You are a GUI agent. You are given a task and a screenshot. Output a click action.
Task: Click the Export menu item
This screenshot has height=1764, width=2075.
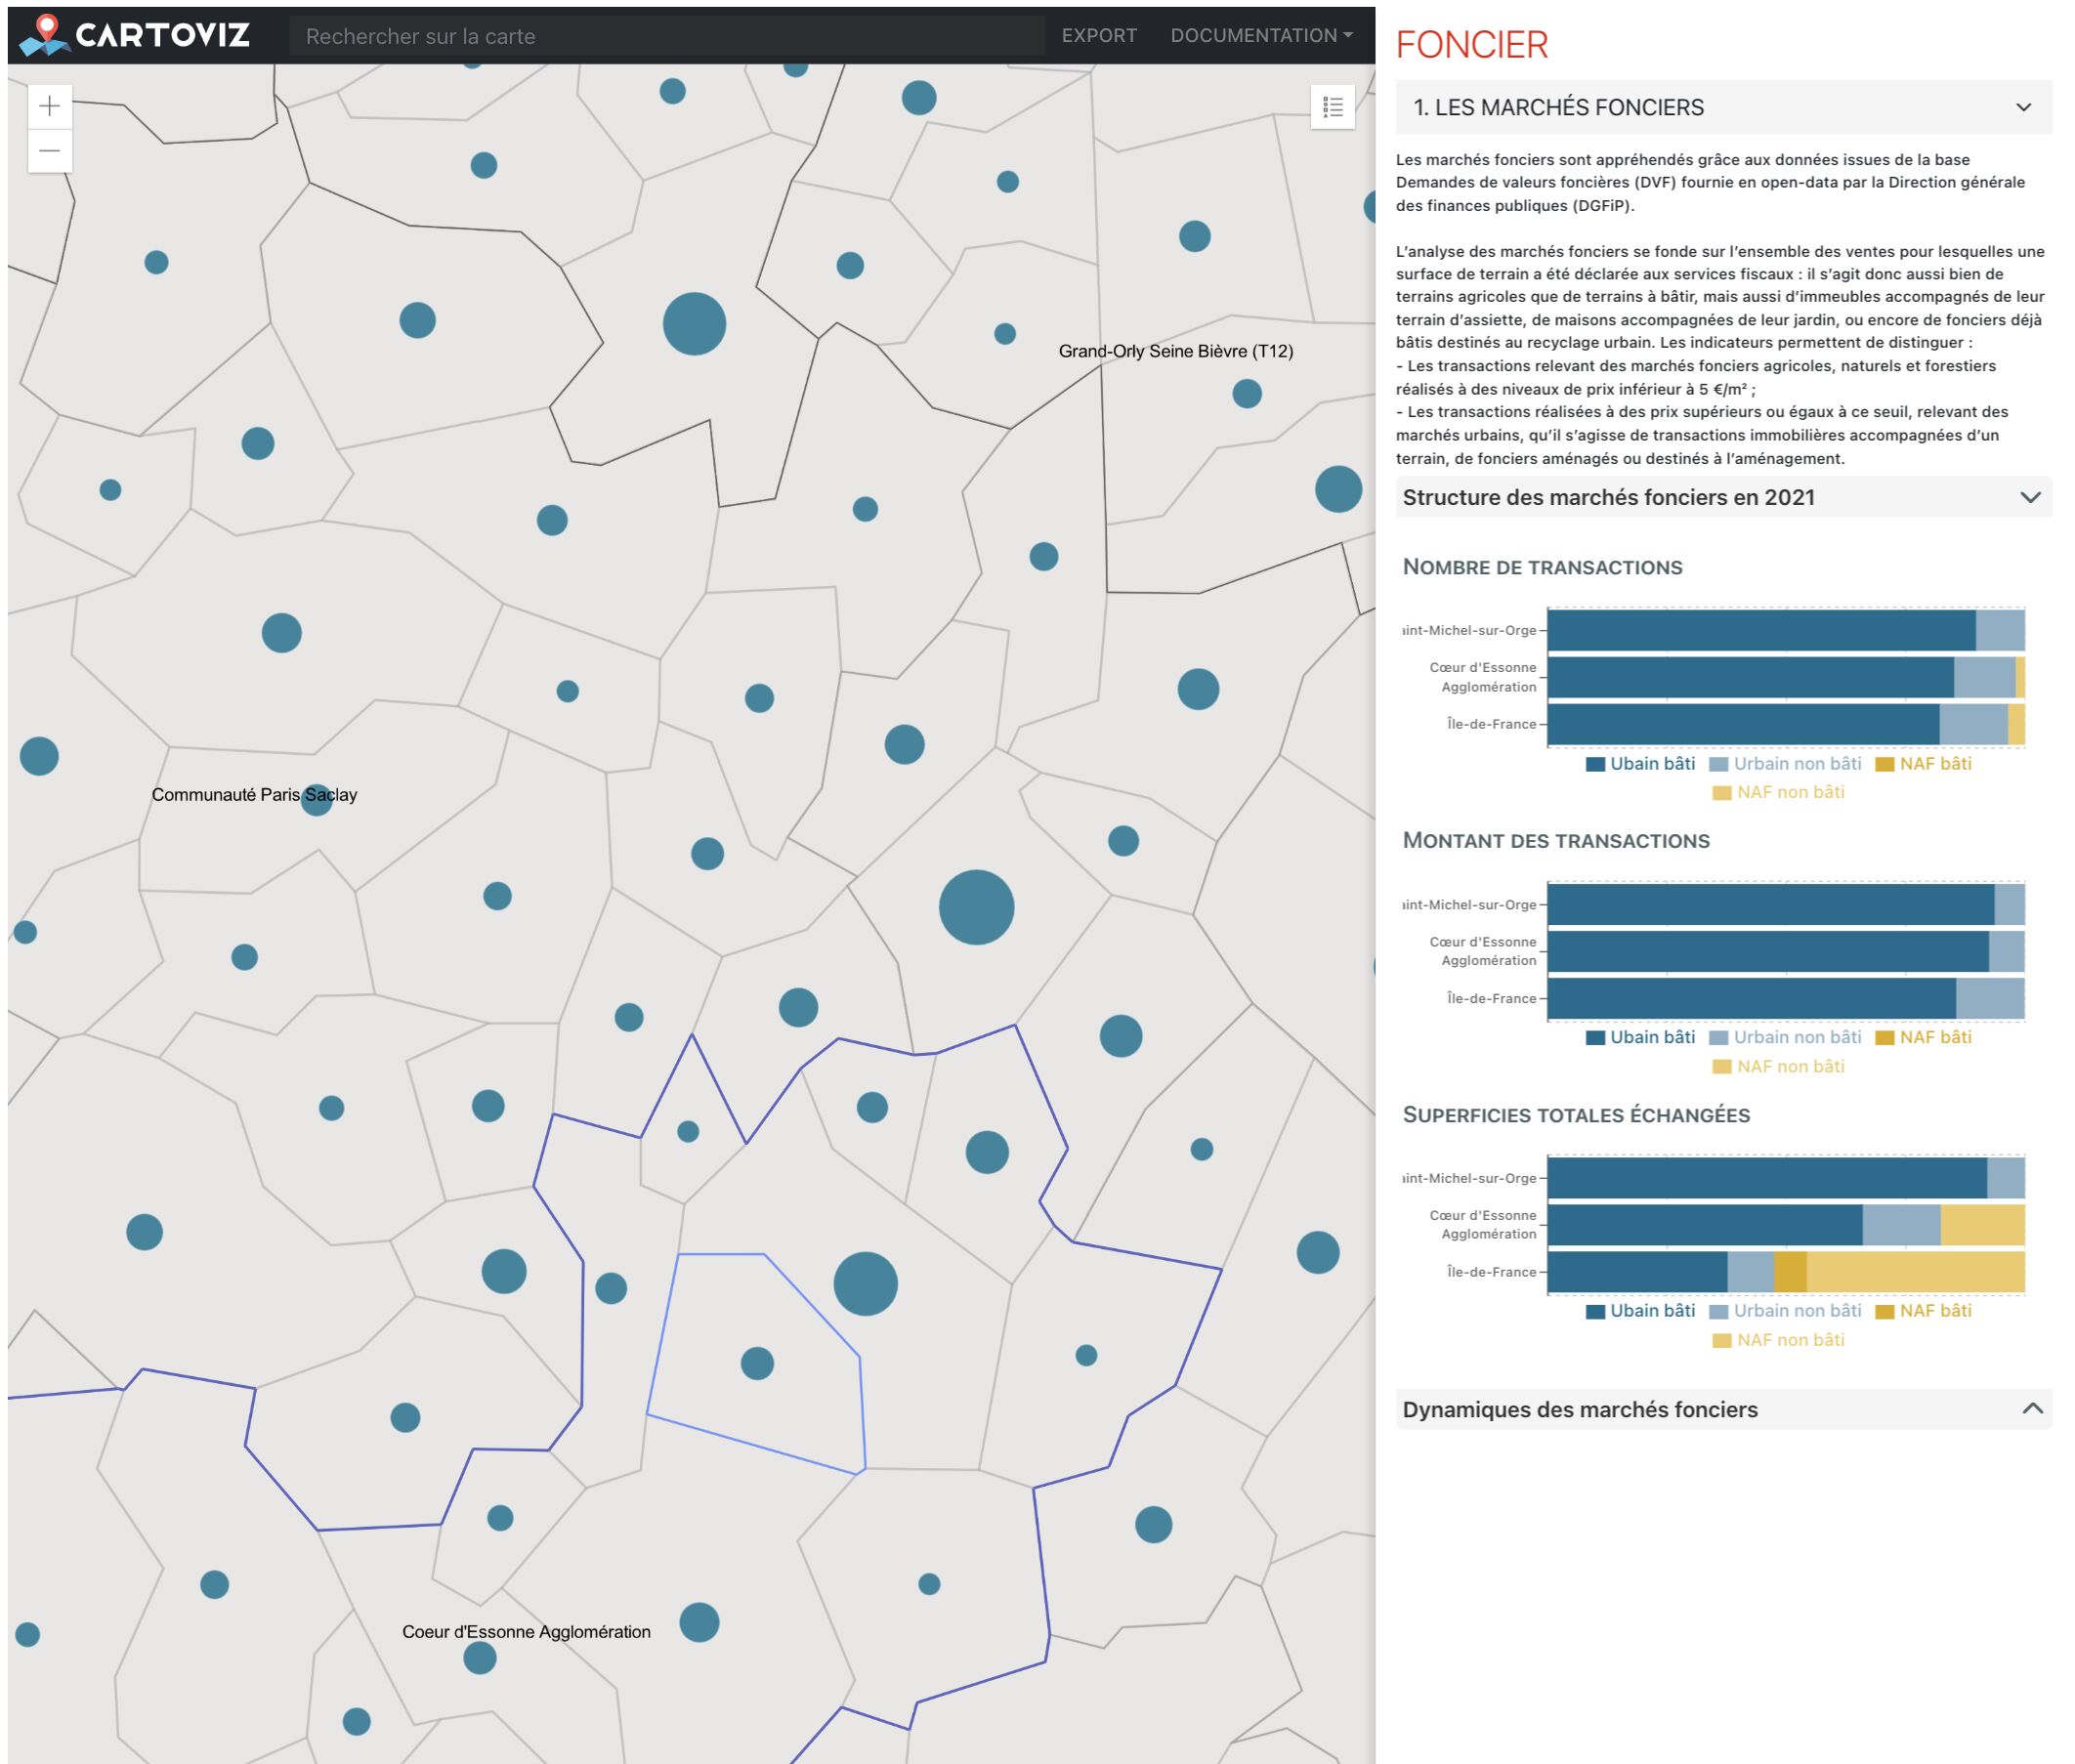(1098, 35)
